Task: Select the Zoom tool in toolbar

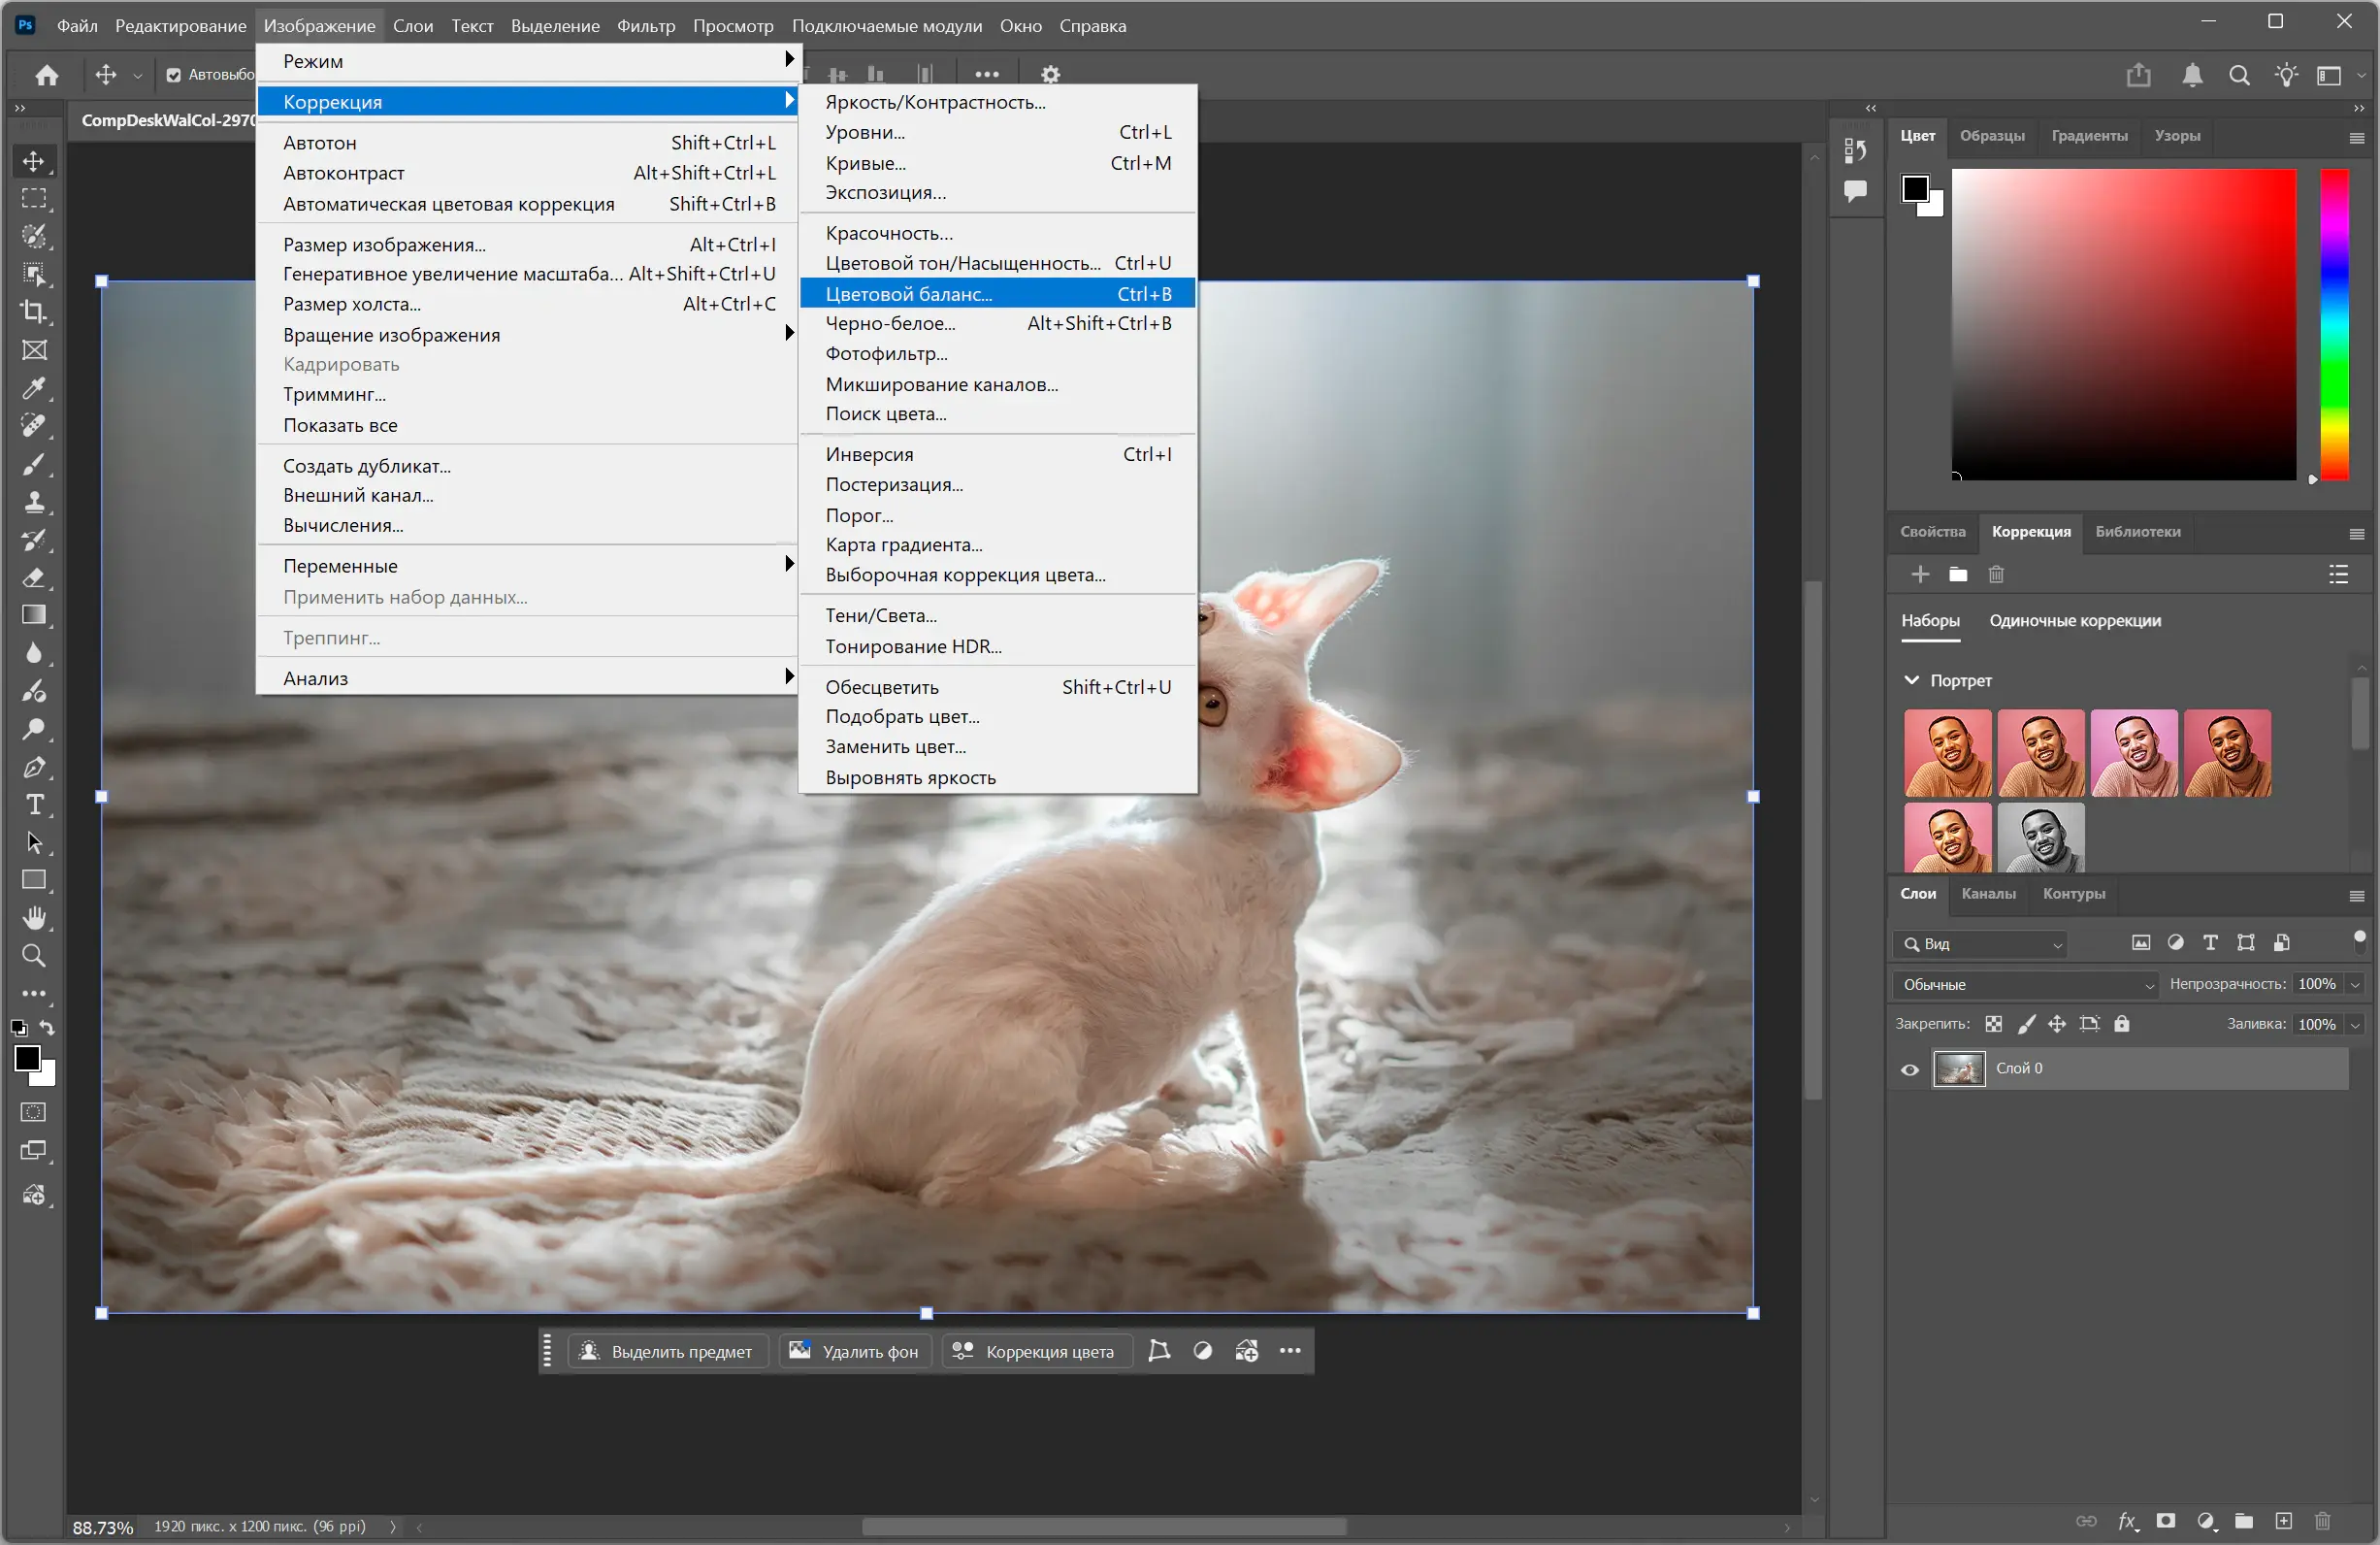Action: (x=34, y=956)
